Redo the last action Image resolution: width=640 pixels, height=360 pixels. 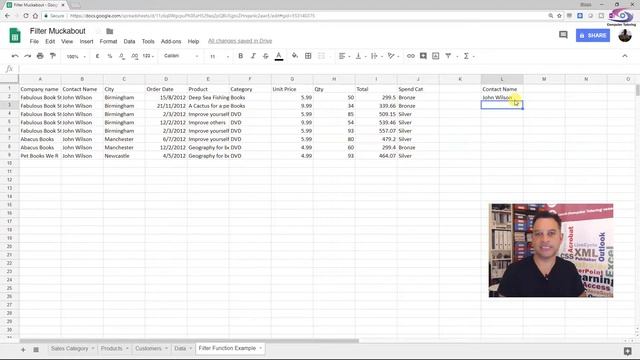tap(27, 56)
